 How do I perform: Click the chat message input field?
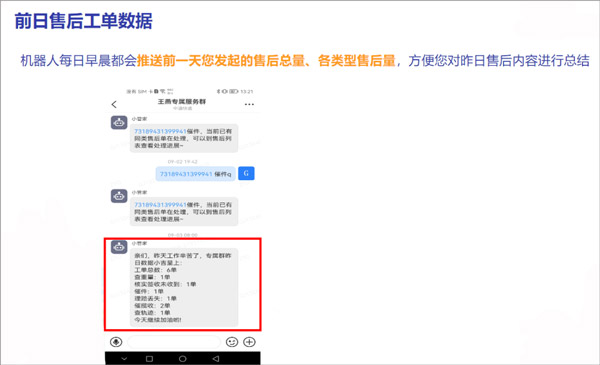[x=174, y=342]
